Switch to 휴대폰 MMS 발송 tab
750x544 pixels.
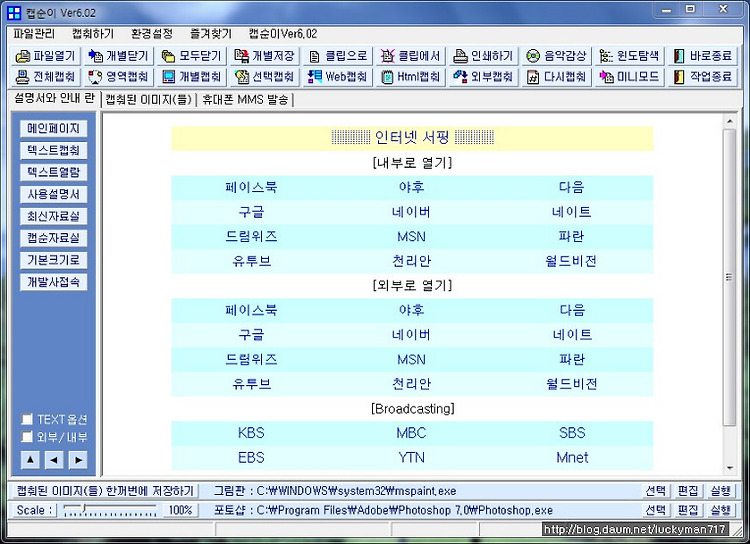[245, 100]
